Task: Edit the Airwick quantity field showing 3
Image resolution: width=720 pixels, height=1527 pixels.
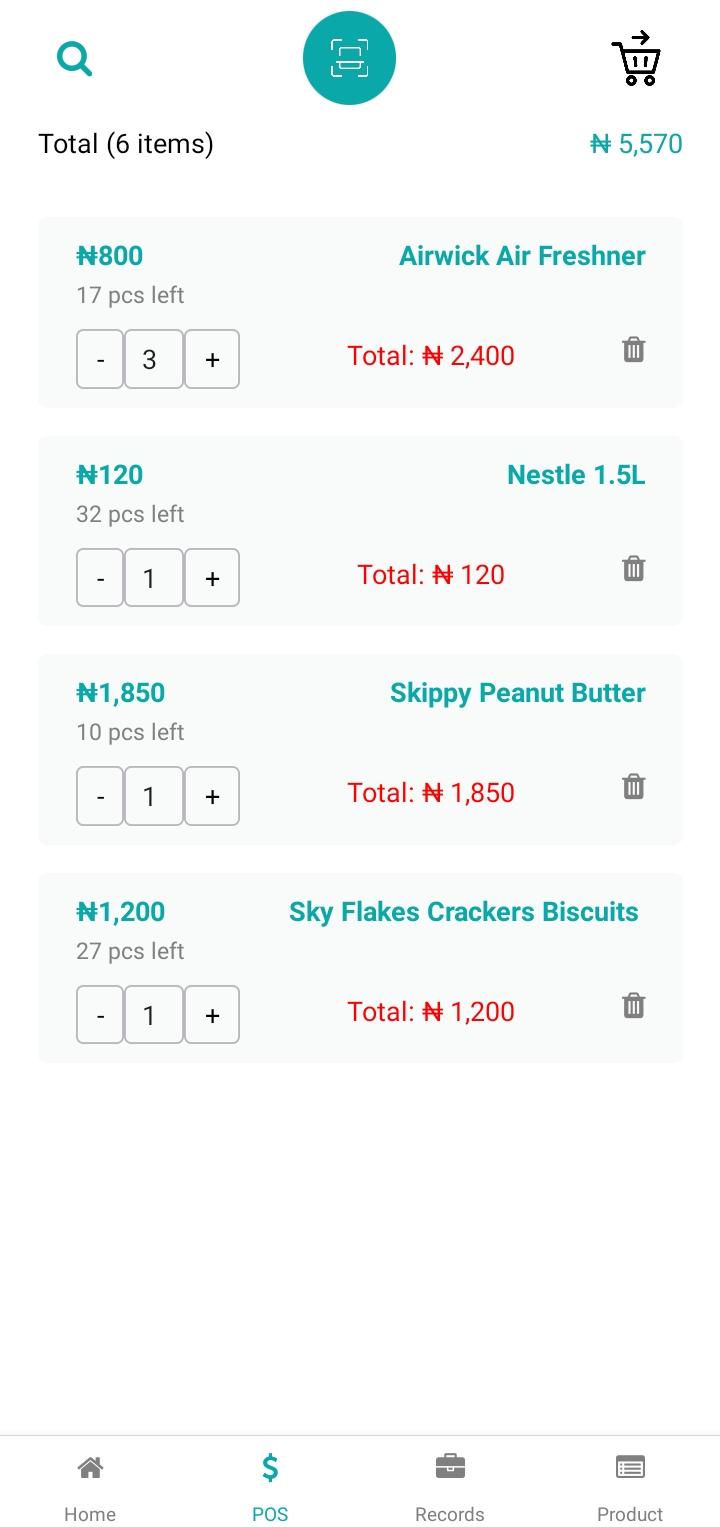Action: [x=154, y=359]
